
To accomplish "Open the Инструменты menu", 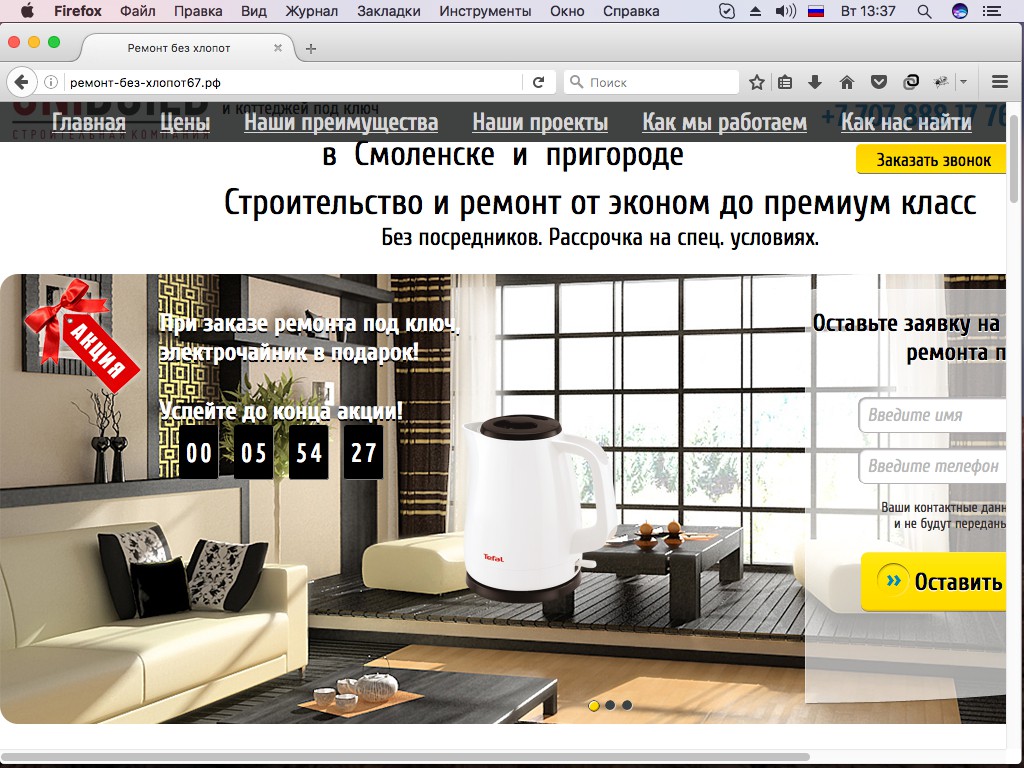I will [485, 11].
